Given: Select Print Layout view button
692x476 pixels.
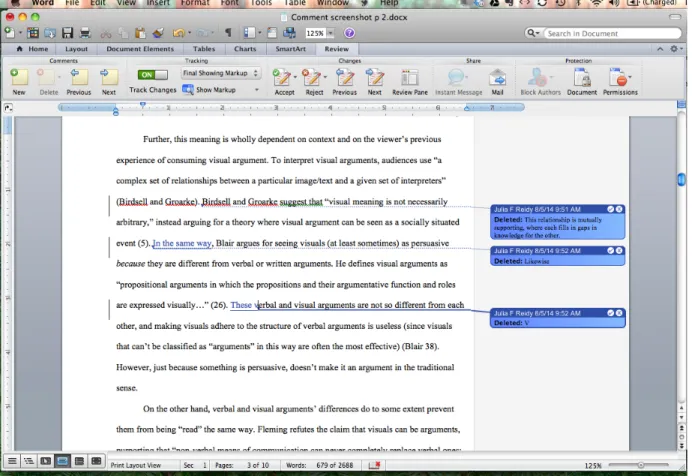Looking at the screenshot, I should coord(62,461).
